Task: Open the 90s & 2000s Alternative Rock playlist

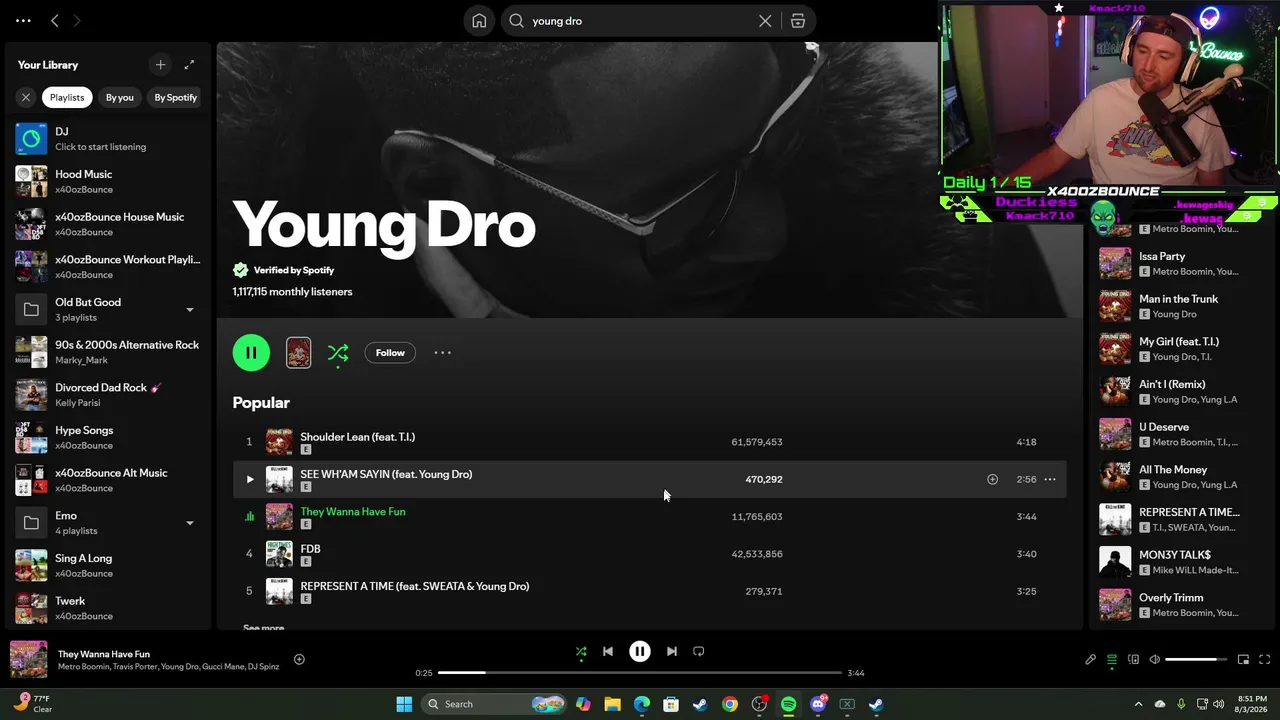Action: click(109, 352)
